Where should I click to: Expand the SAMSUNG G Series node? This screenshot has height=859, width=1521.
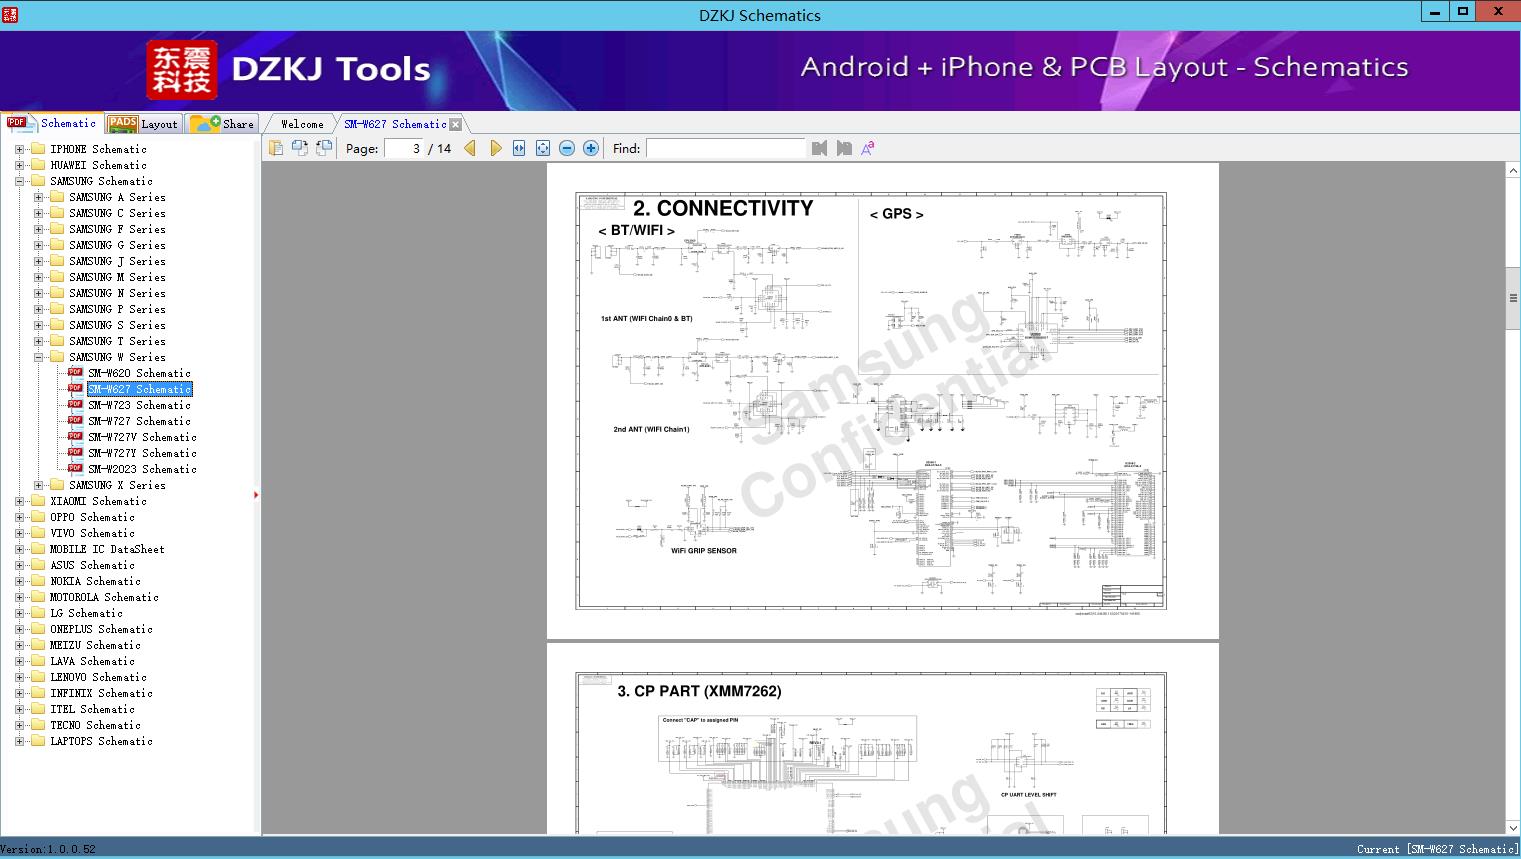click(38, 245)
